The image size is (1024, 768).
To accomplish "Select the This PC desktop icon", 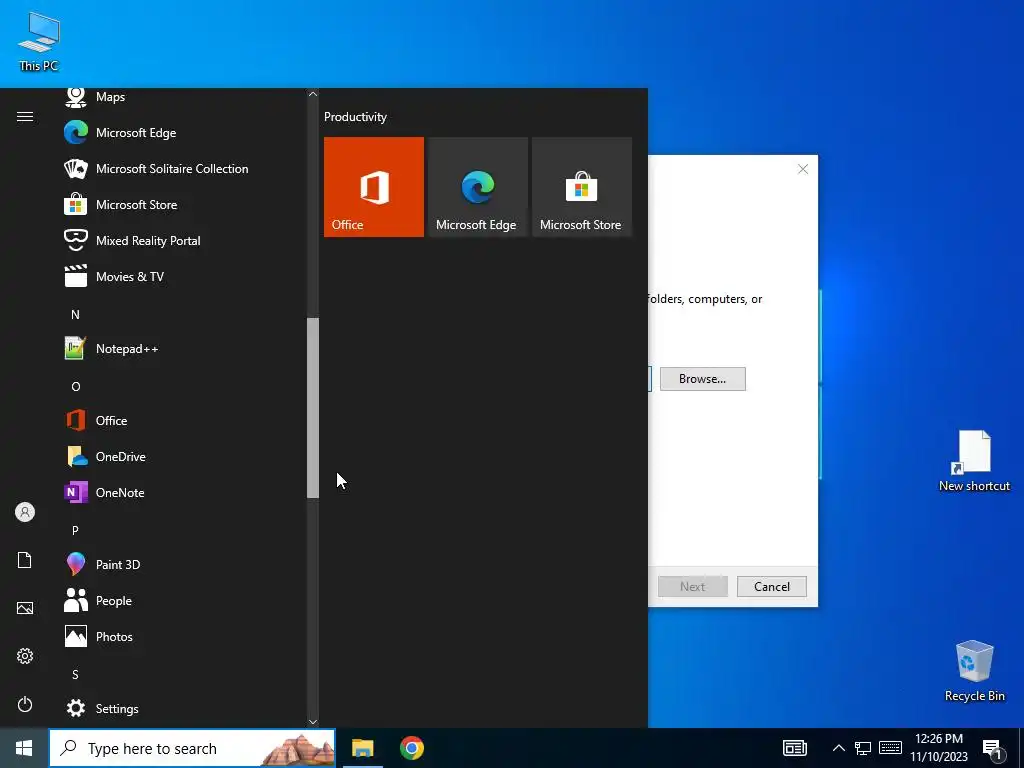I will click(x=39, y=42).
